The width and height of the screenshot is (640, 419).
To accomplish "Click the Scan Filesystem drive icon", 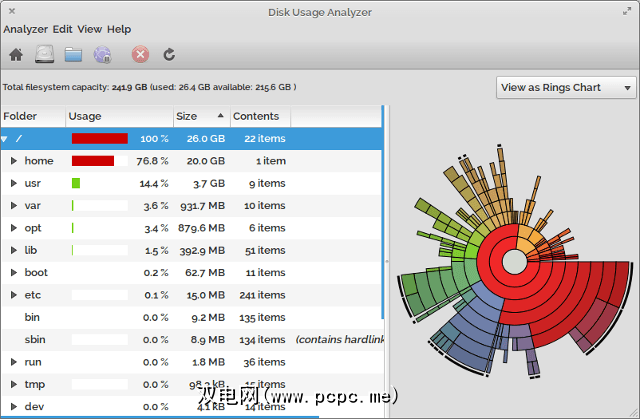I will point(44,54).
